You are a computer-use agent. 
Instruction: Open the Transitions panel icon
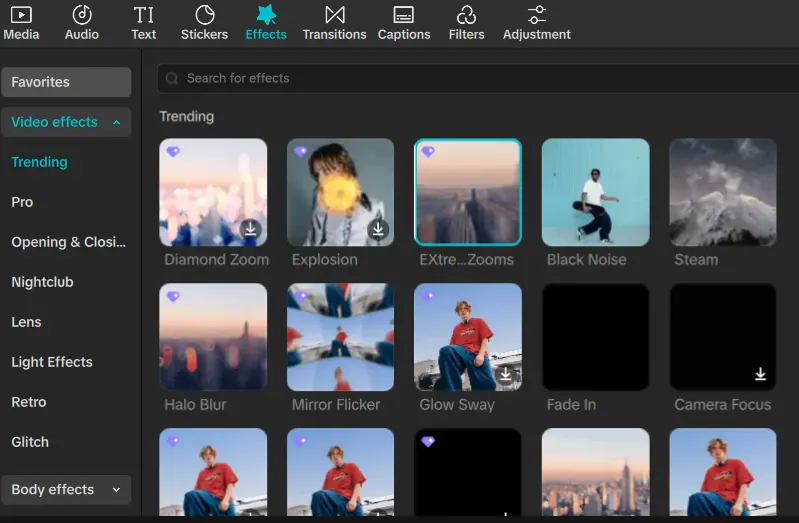tap(334, 15)
